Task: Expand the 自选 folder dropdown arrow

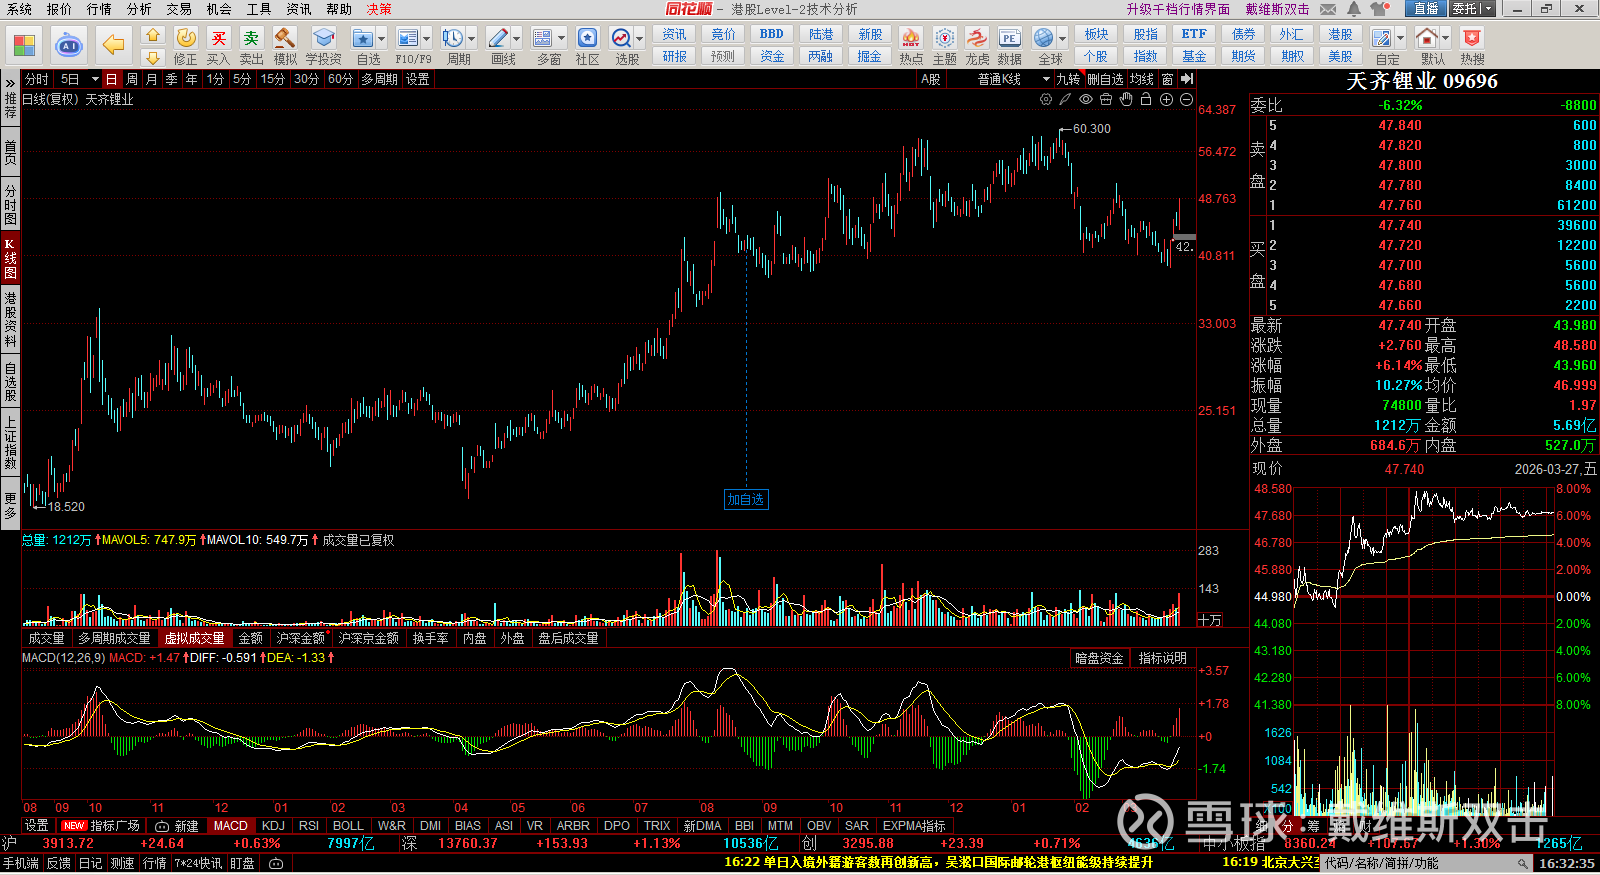Action: pos(381,39)
